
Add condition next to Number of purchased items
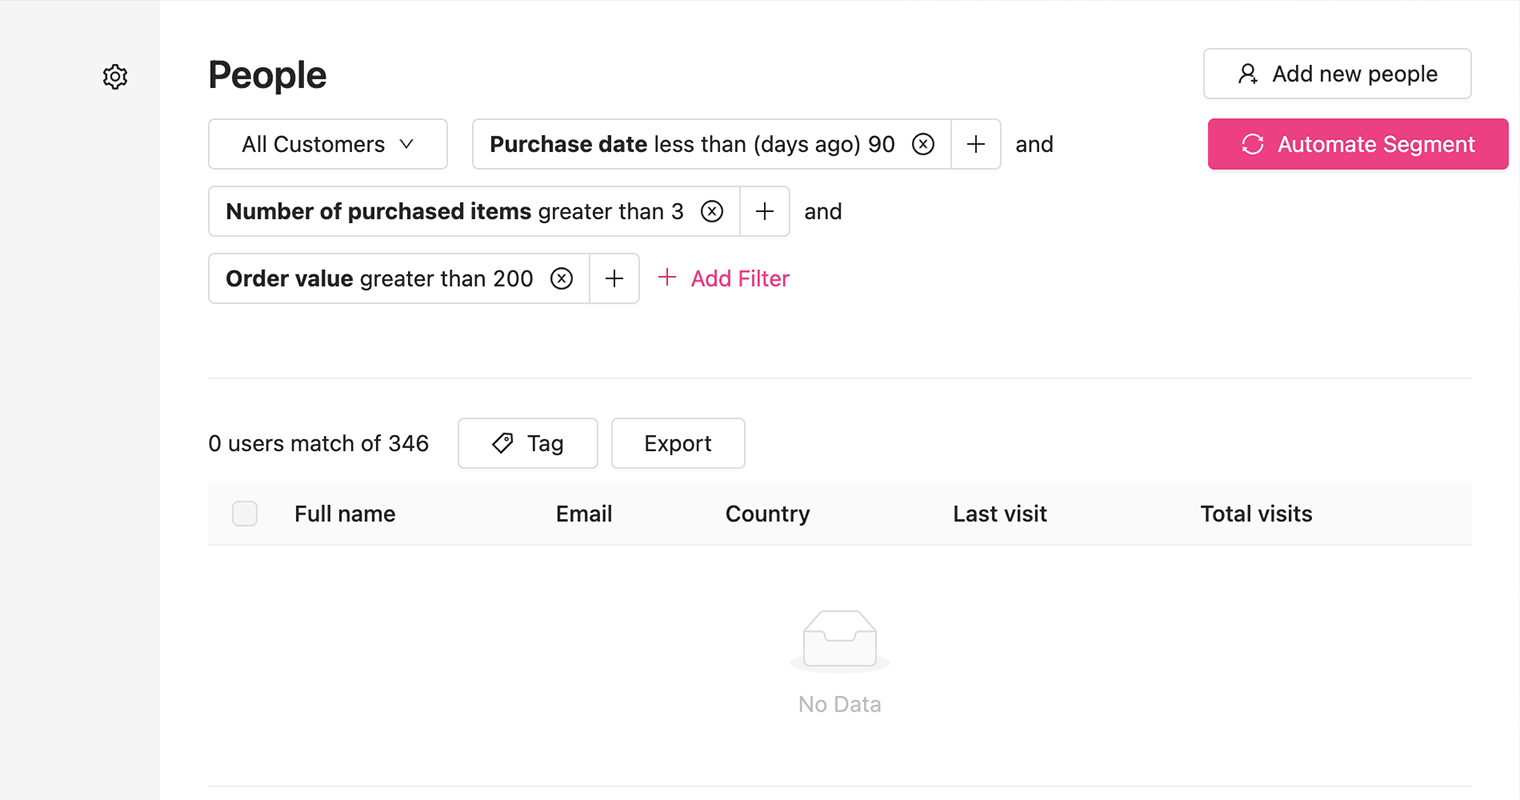click(x=765, y=211)
